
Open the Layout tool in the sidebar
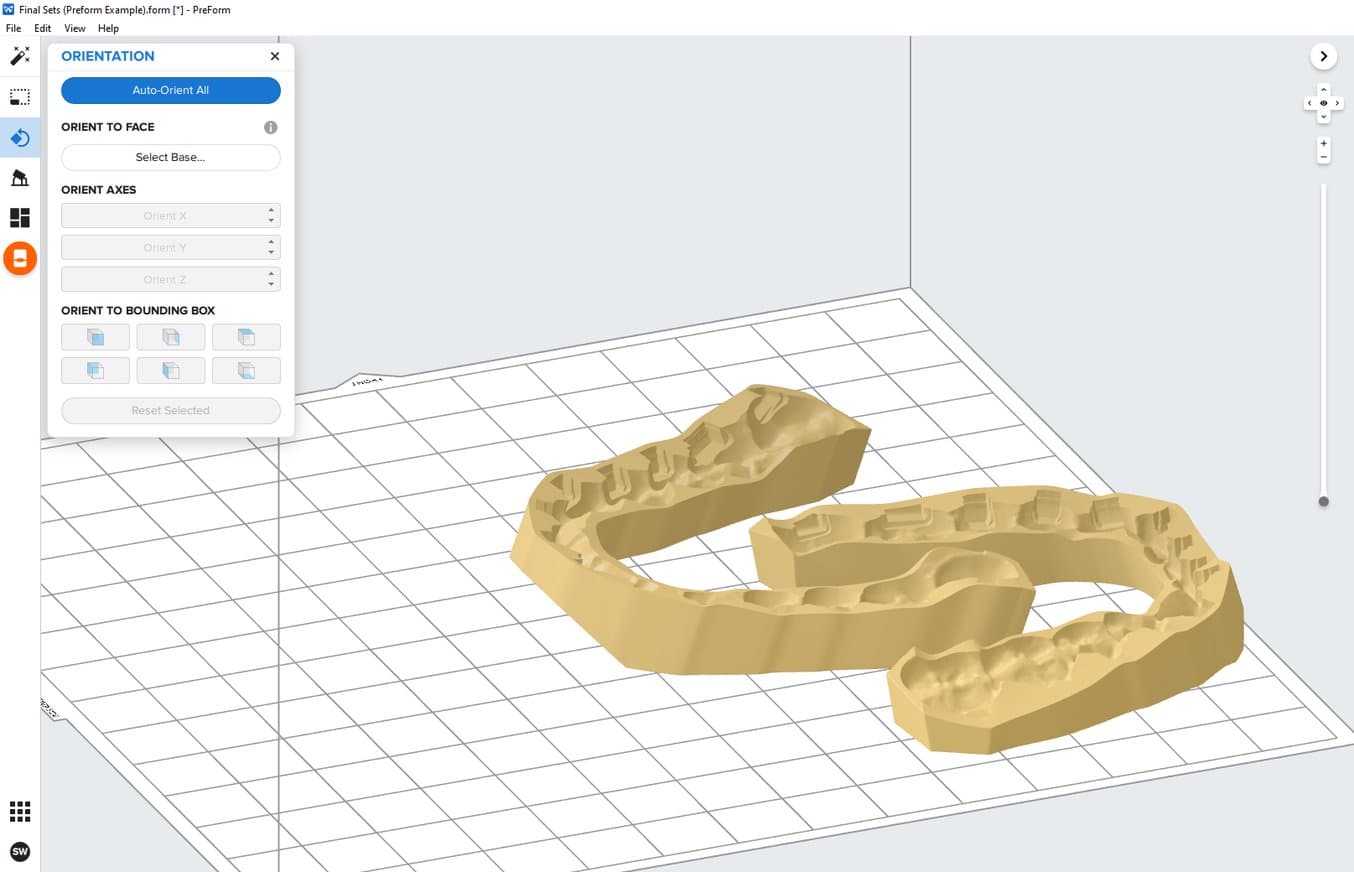[20, 218]
